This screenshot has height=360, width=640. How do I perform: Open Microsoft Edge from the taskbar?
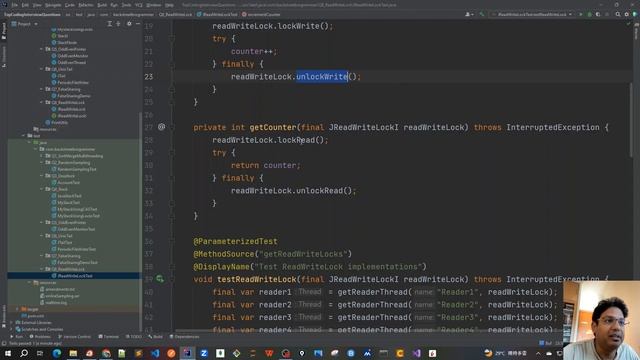57,353
